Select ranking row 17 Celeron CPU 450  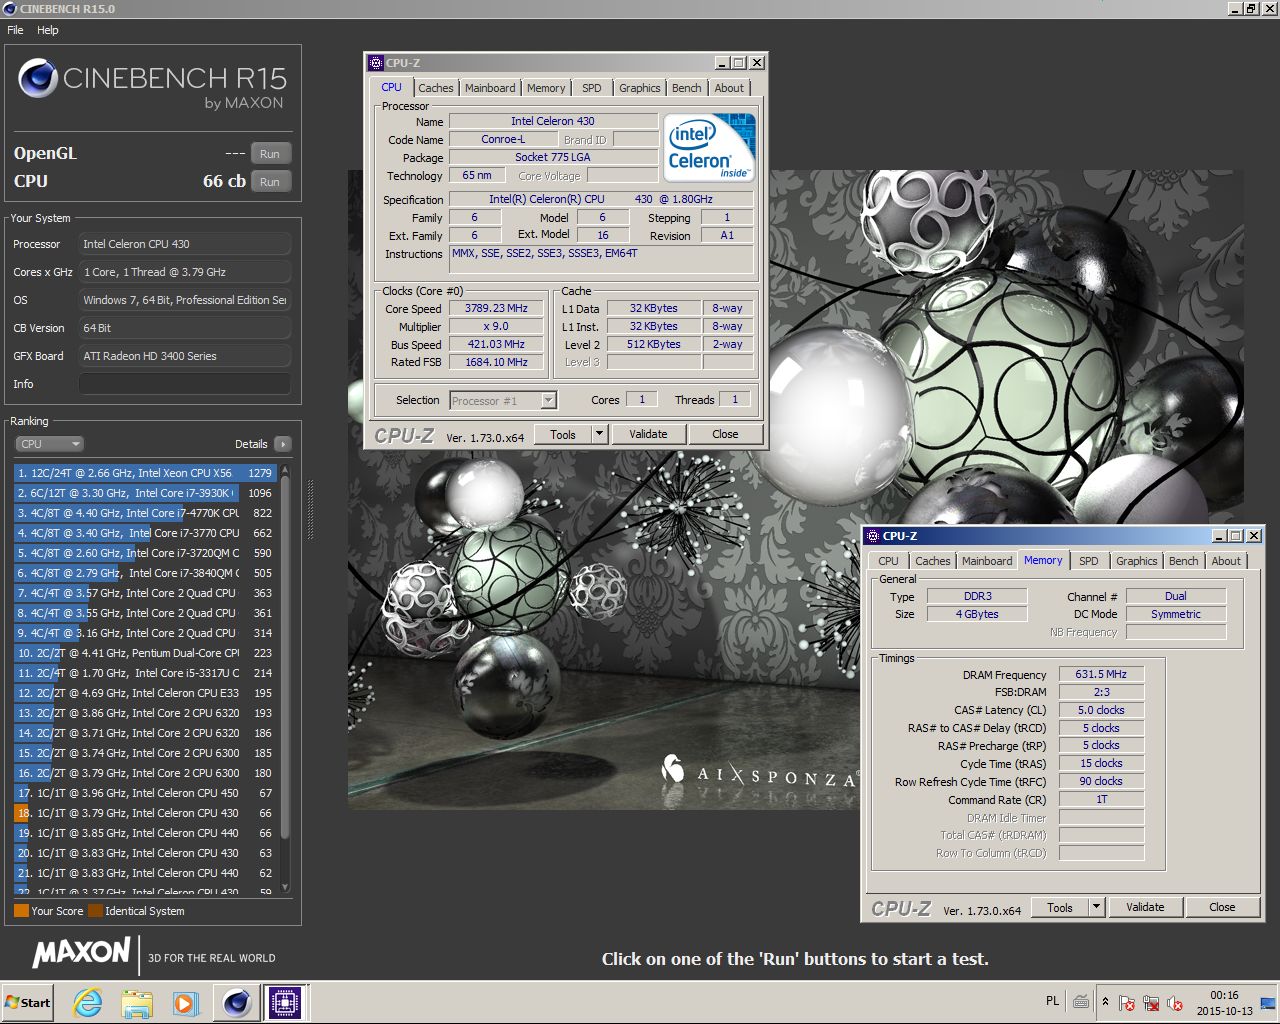click(x=145, y=793)
